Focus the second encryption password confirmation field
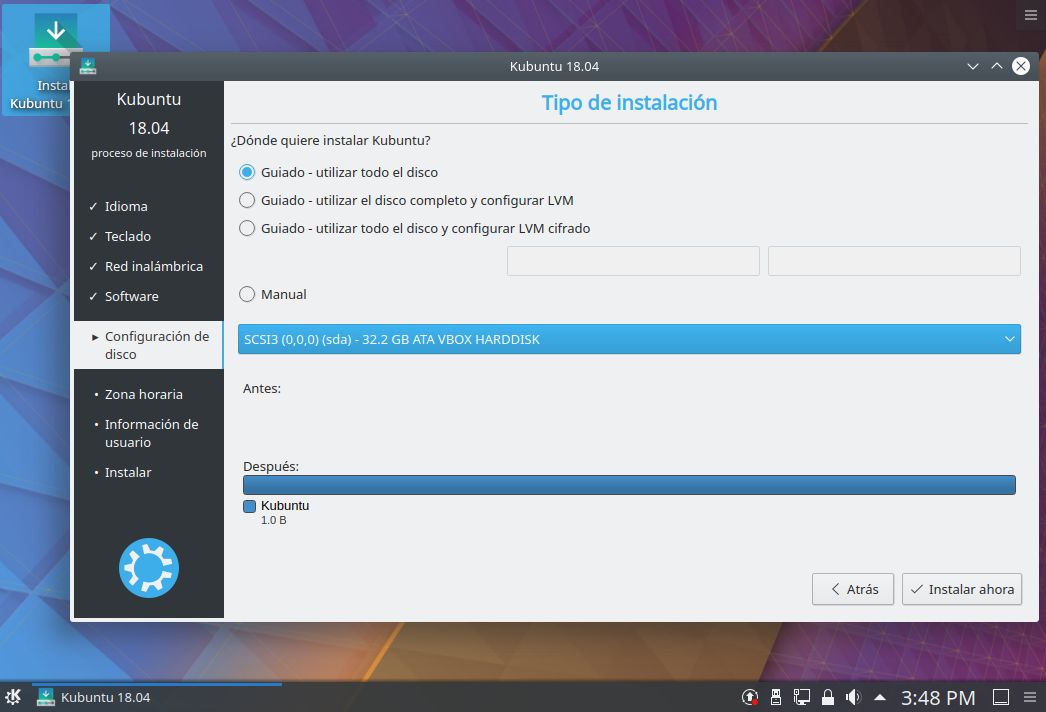Image resolution: width=1046 pixels, height=712 pixels. [894, 261]
